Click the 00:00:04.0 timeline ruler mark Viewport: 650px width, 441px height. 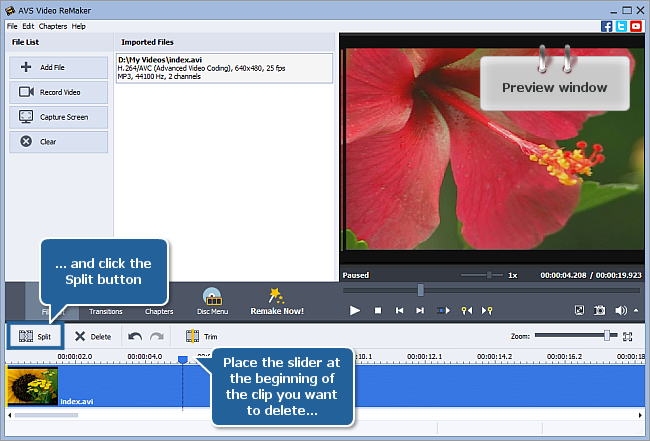pos(145,356)
